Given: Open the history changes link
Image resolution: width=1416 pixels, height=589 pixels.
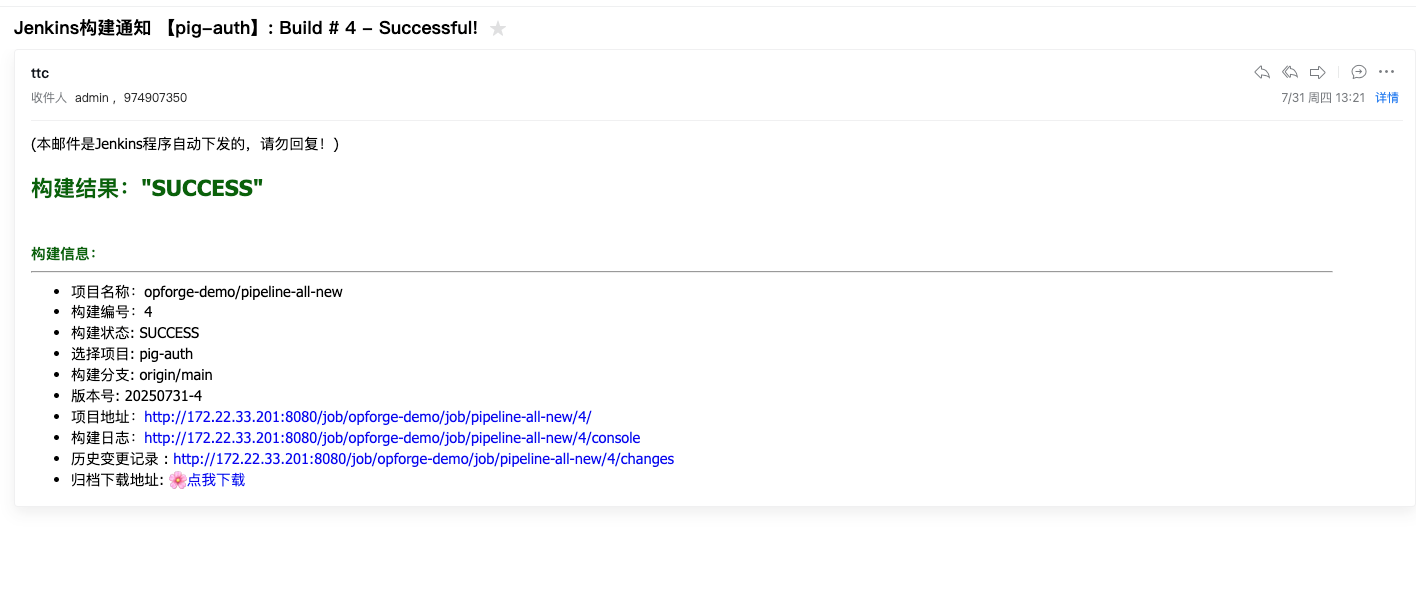Looking at the screenshot, I should (x=423, y=459).
